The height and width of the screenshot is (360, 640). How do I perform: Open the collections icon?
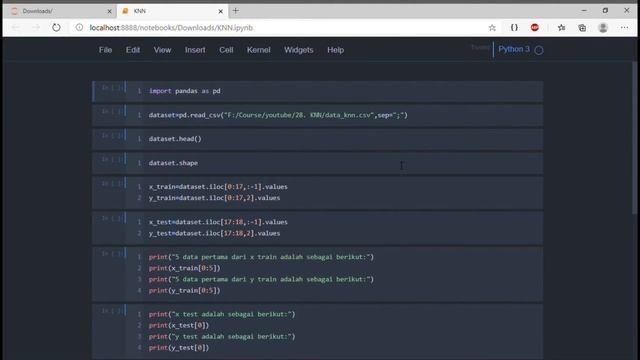(x=582, y=28)
